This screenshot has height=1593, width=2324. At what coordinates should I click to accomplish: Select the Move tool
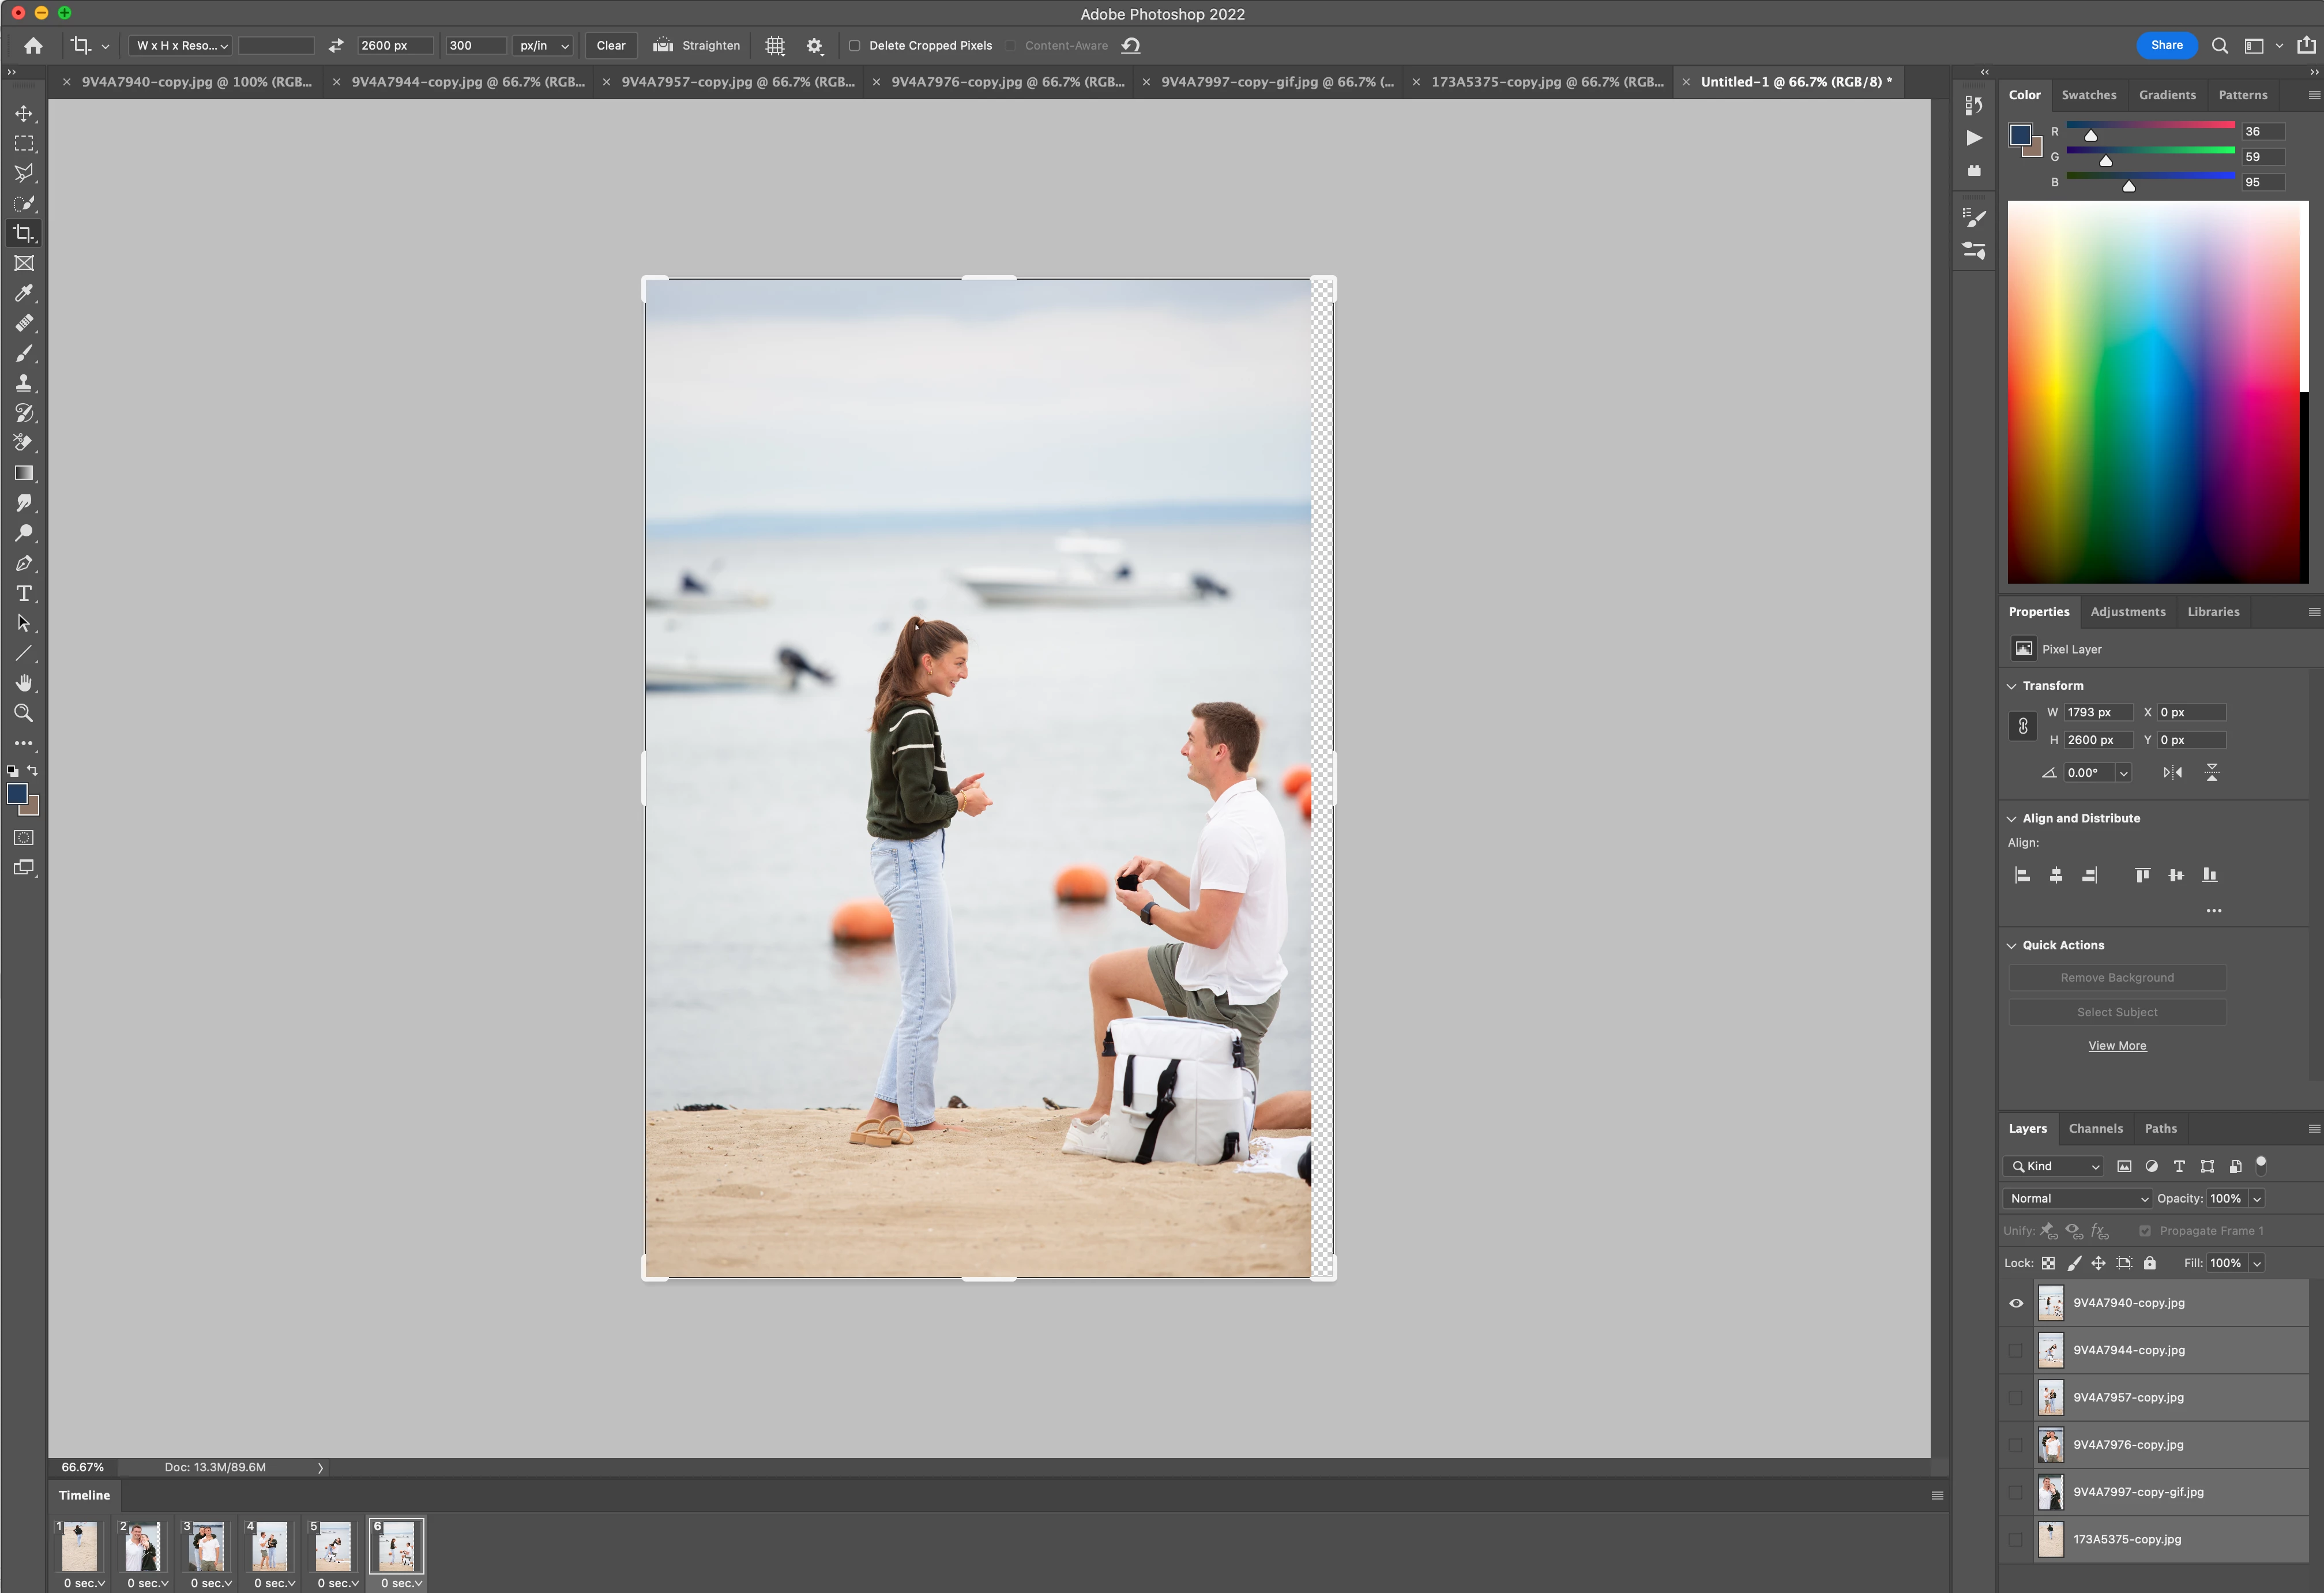24,114
